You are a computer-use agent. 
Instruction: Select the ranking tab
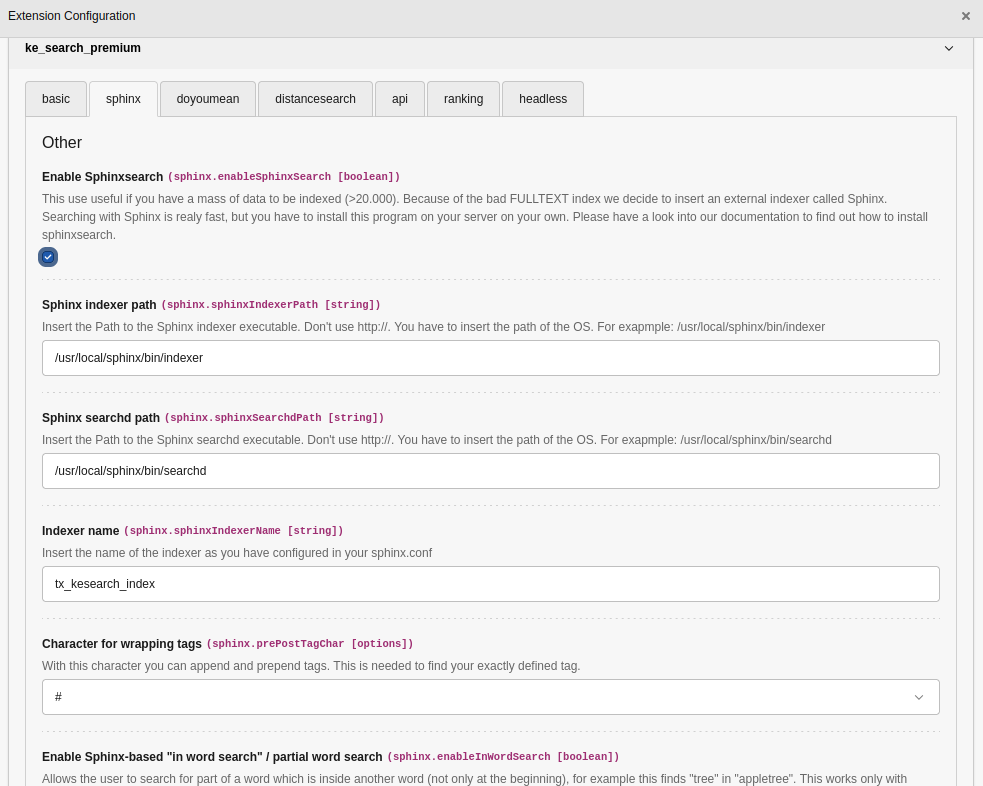463,98
